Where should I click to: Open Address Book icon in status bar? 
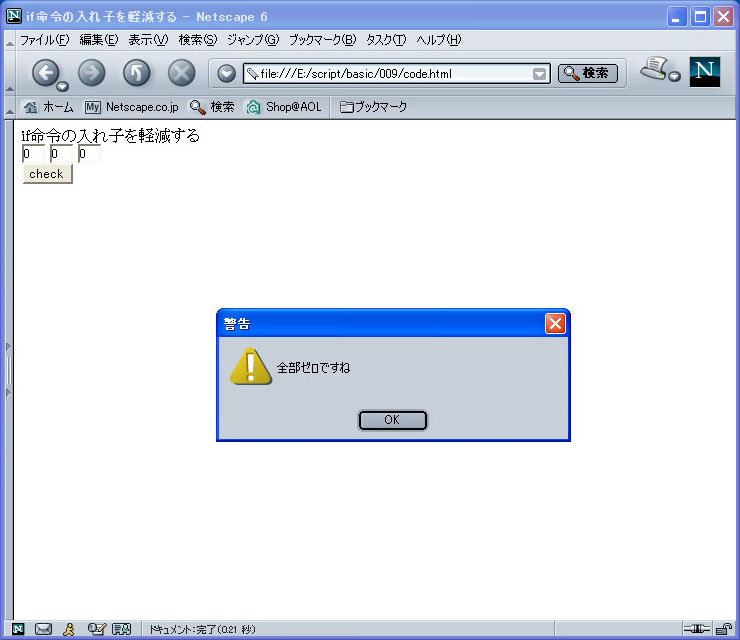(121, 629)
